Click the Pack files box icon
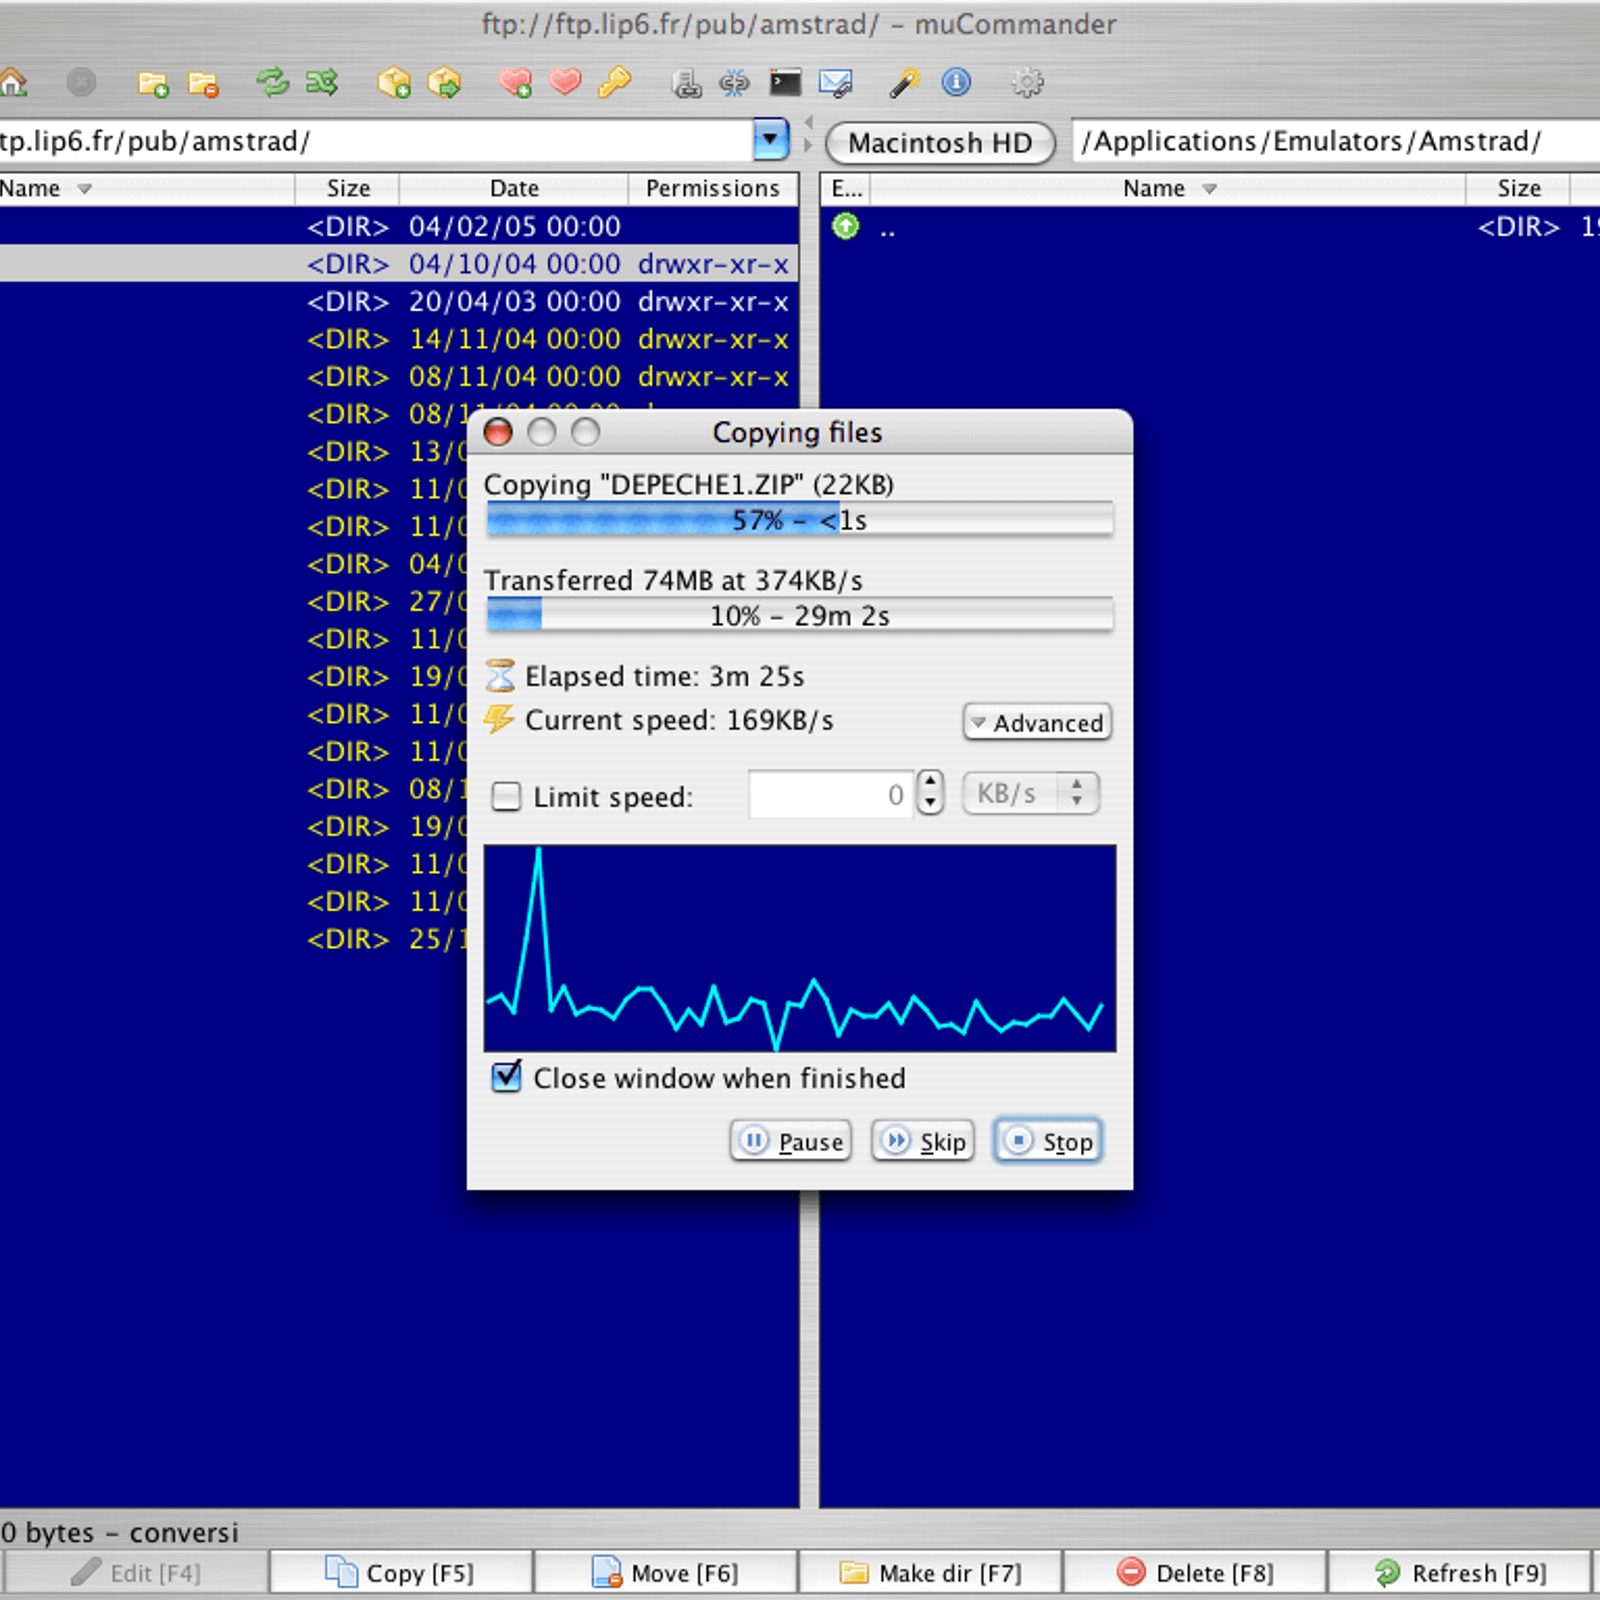The width and height of the screenshot is (1600, 1600). [x=394, y=83]
